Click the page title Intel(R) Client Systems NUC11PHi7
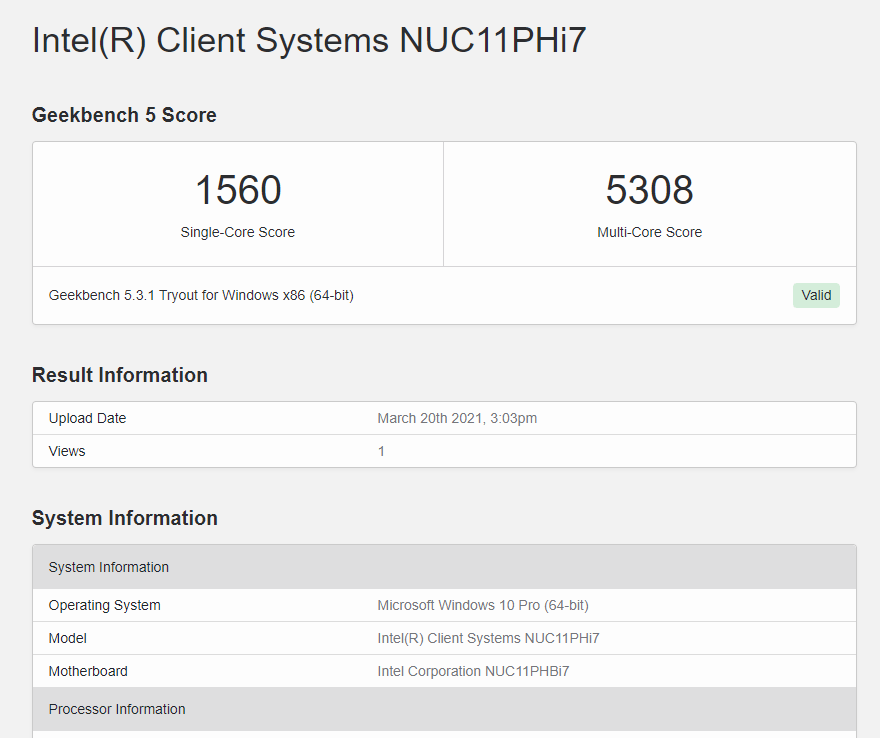This screenshot has width=880, height=738. tap(309, 40)
